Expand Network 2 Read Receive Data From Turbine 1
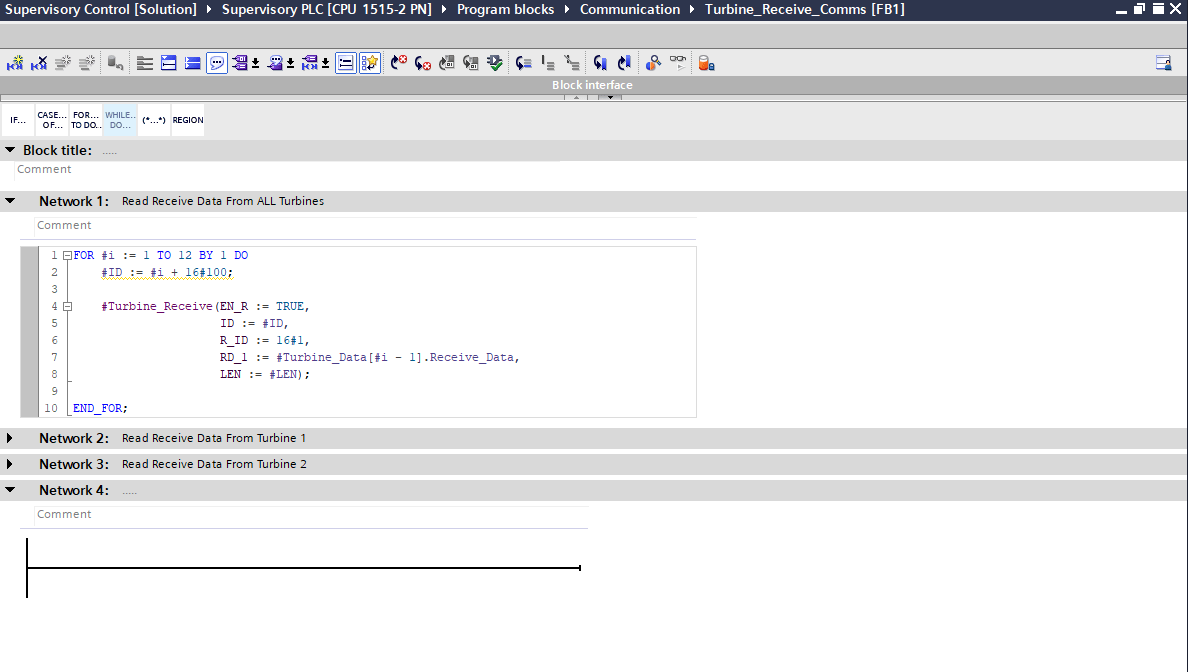This screenshot has height=672, width=1188. coord(10,438)
